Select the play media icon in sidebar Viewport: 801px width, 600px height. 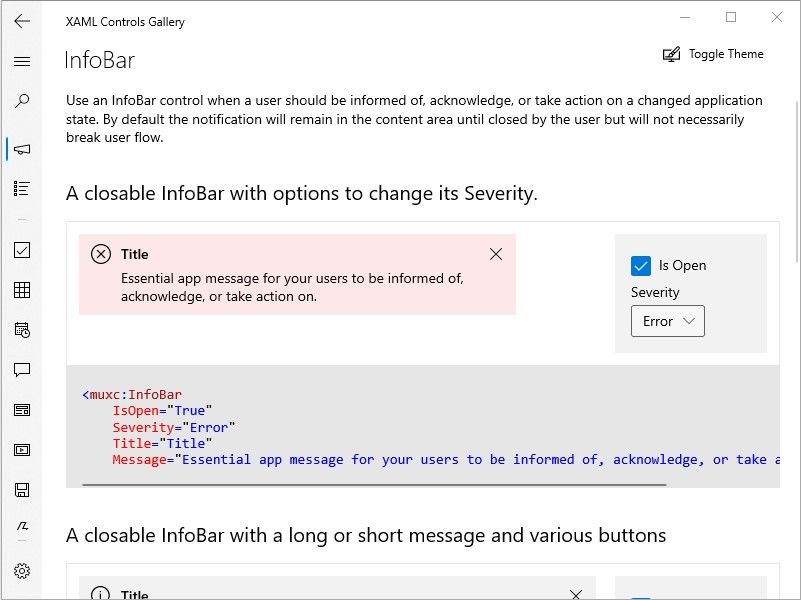click(x=22, y=450)
